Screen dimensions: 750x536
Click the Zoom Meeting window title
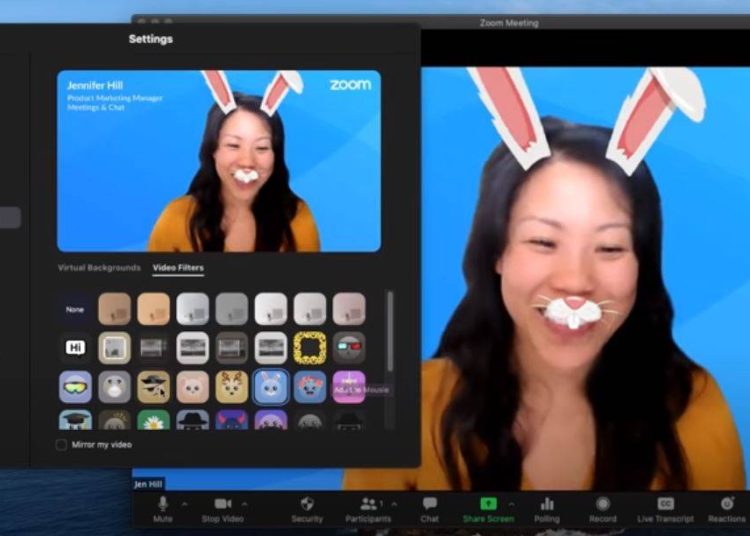509,23
